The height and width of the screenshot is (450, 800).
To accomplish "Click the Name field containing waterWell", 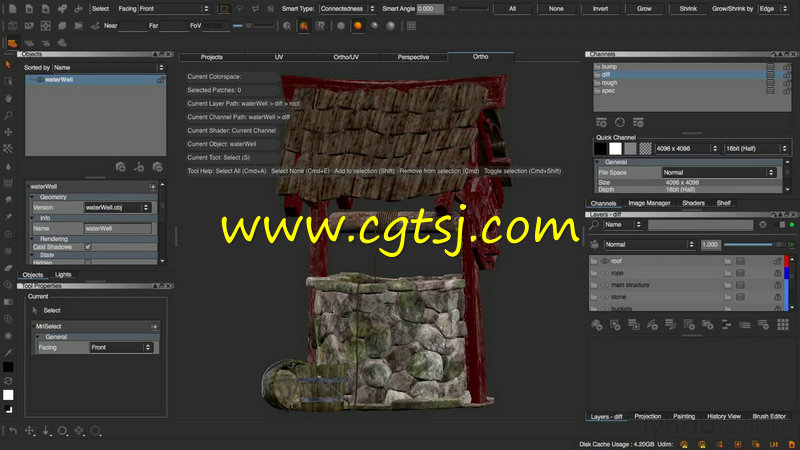I will 118,229.
